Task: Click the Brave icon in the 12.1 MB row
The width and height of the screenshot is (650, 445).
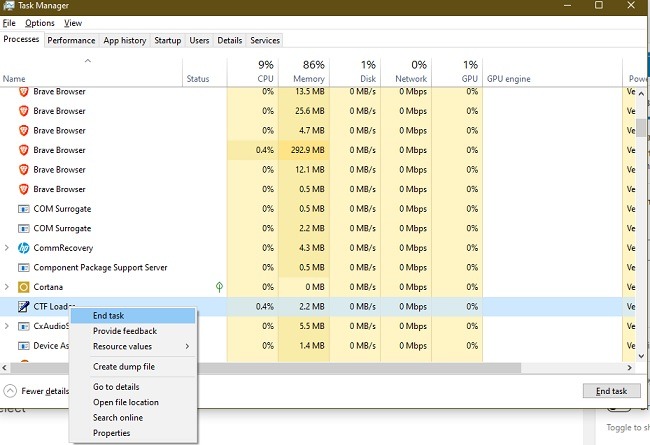Action: [x=24, y=169]
